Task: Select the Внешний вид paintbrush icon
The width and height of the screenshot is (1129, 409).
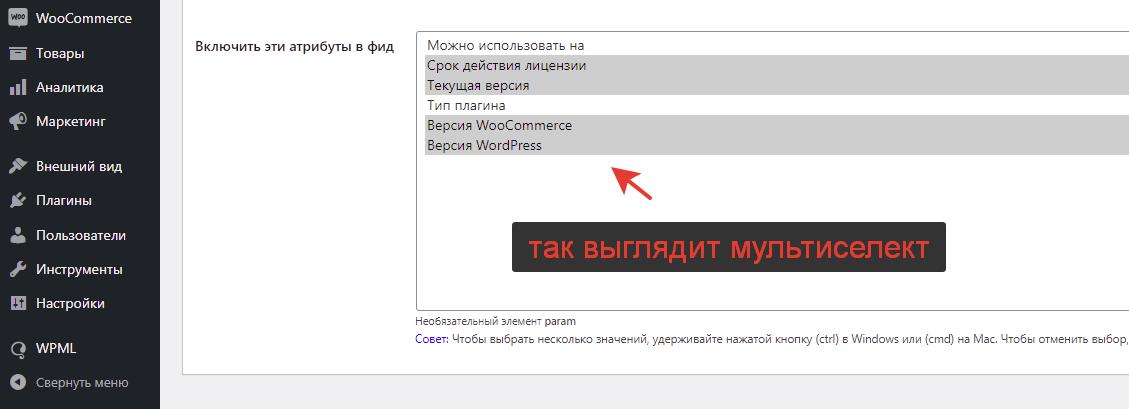Action: click(x=17, y=167)
